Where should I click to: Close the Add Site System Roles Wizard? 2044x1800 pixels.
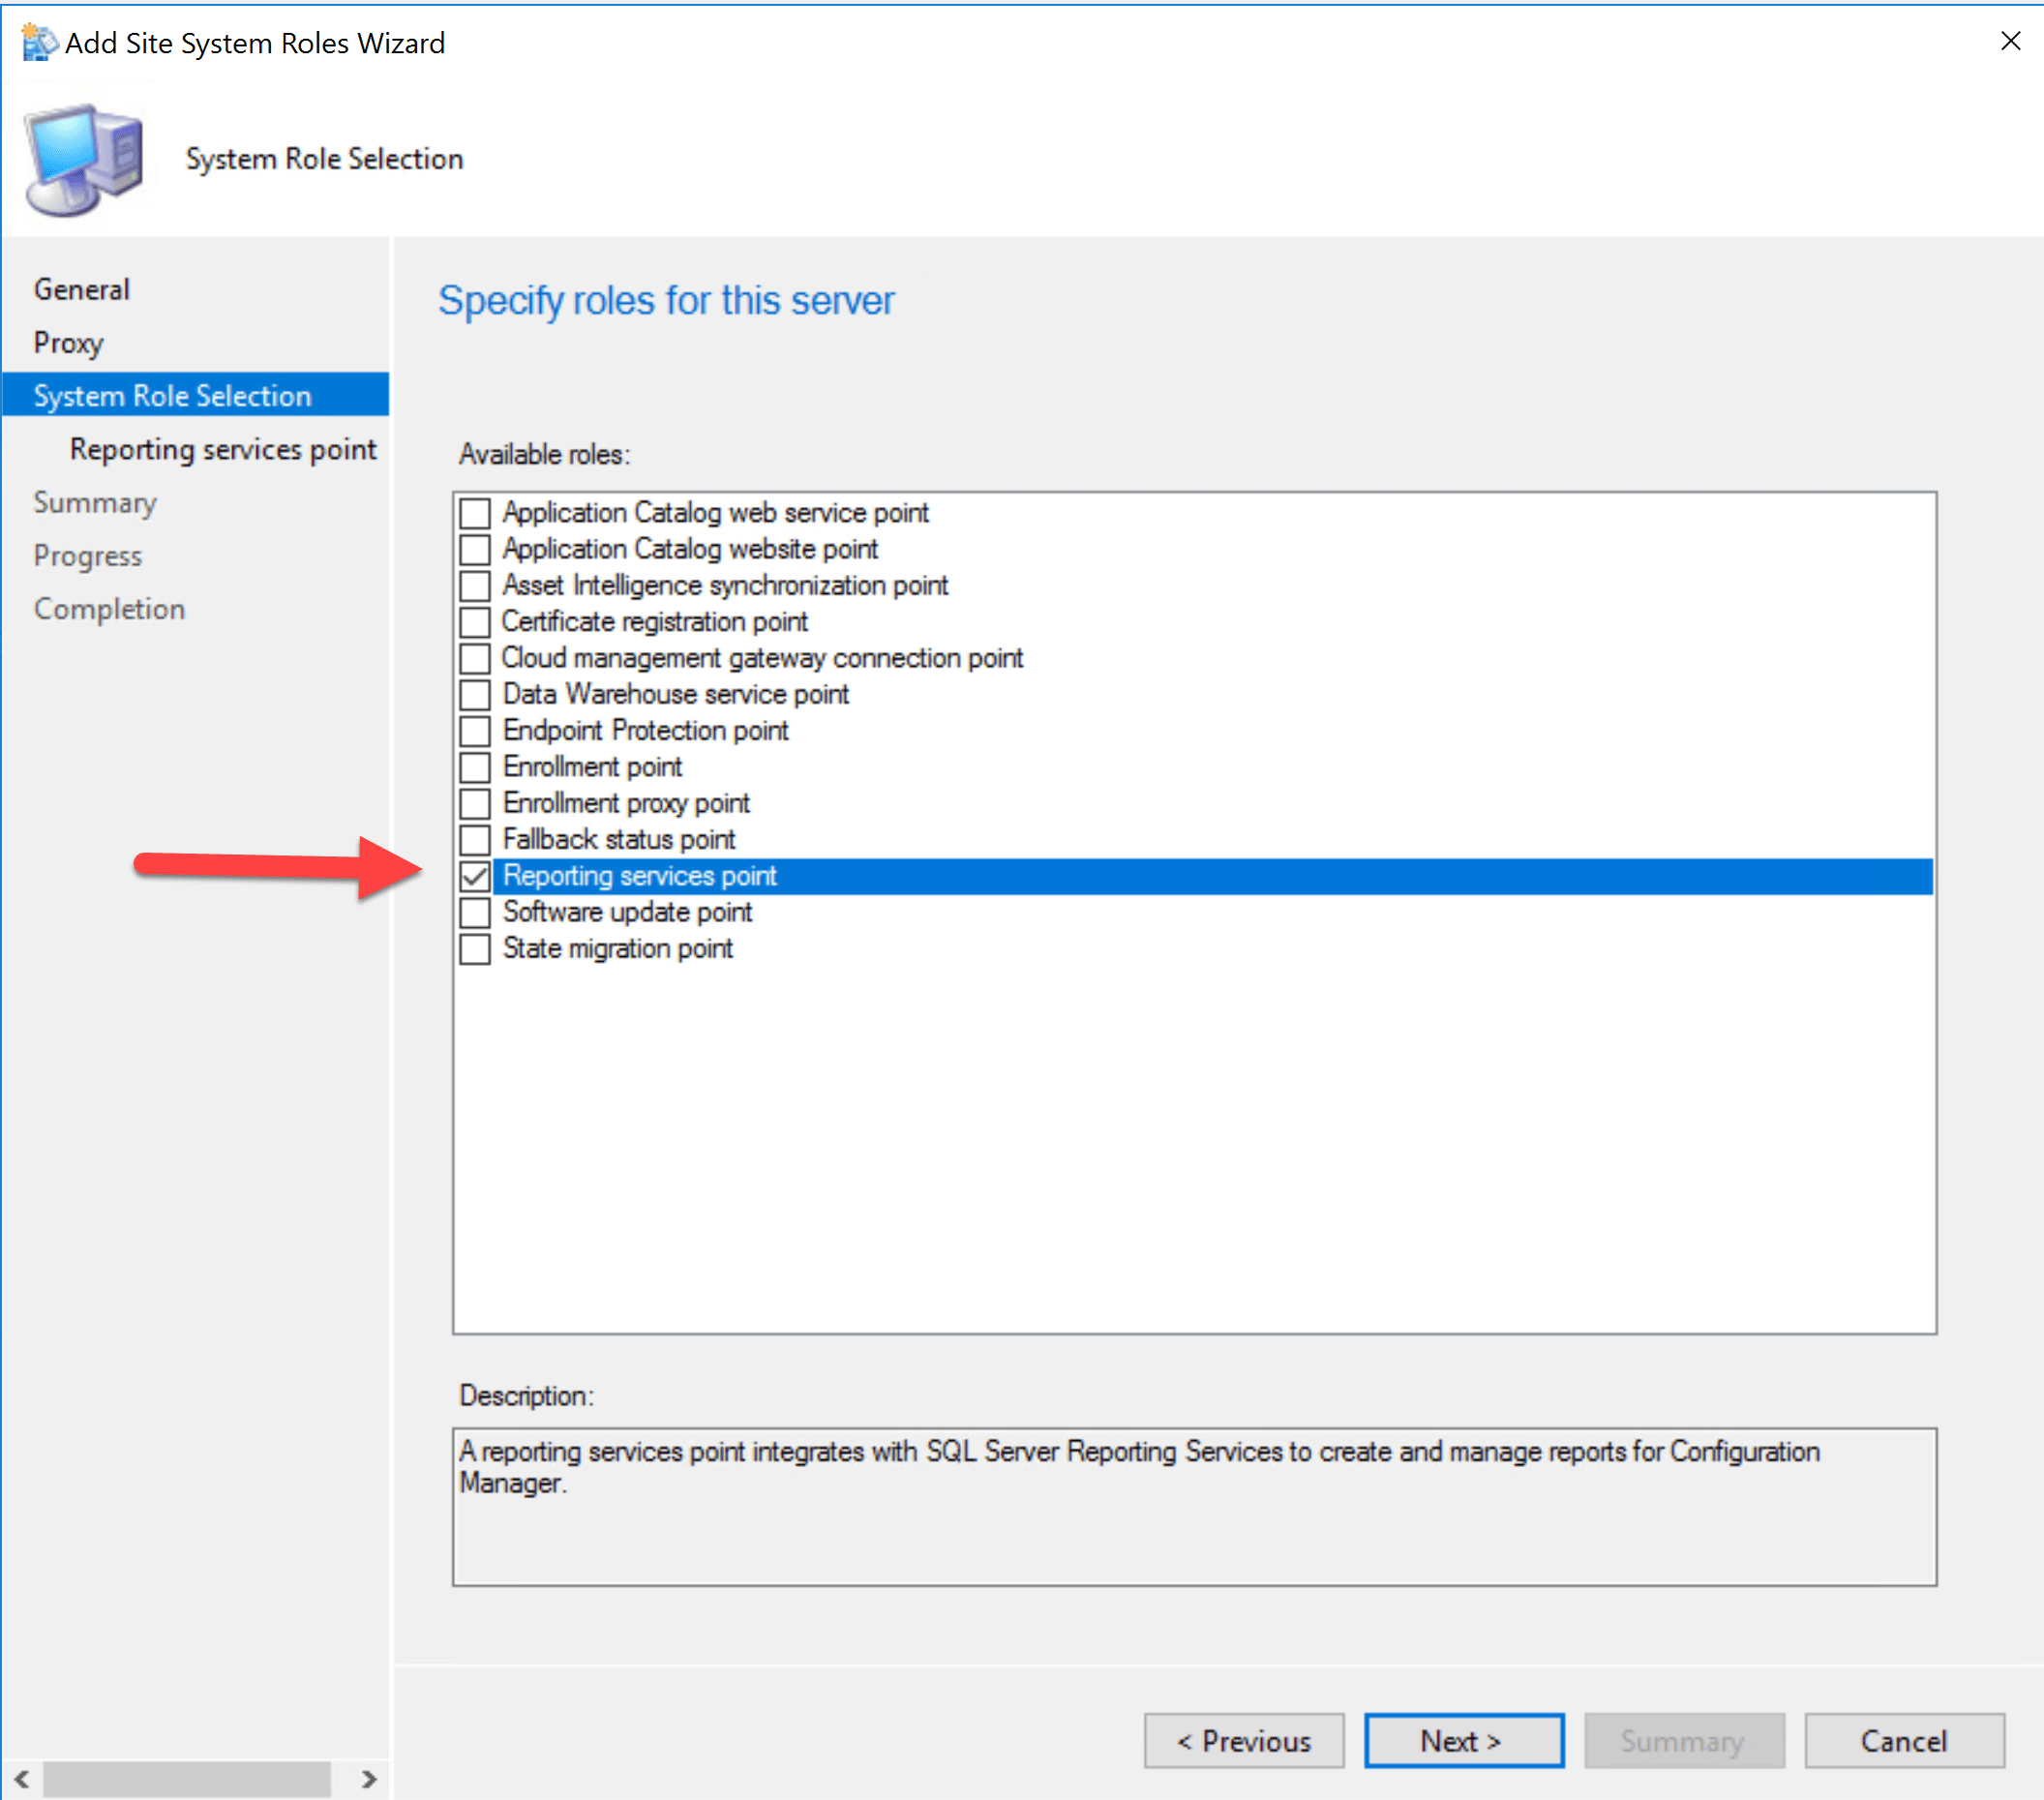point(2010,41)
